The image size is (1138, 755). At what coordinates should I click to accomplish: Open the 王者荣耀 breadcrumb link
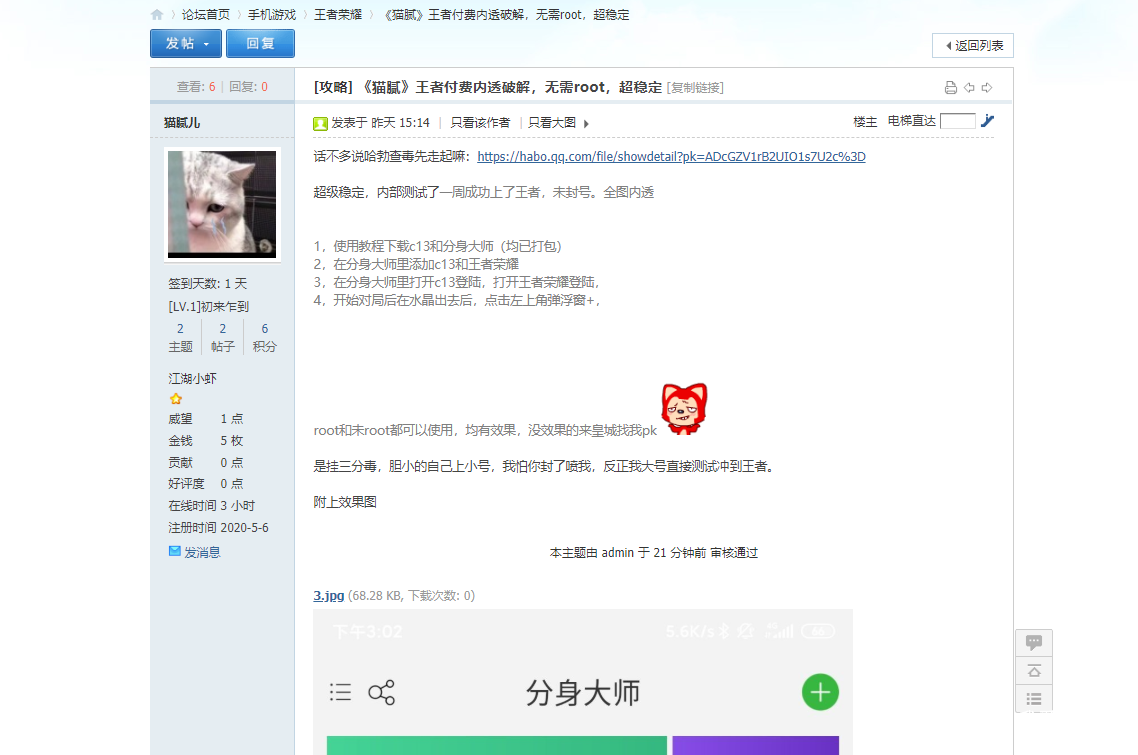point(338,15)
